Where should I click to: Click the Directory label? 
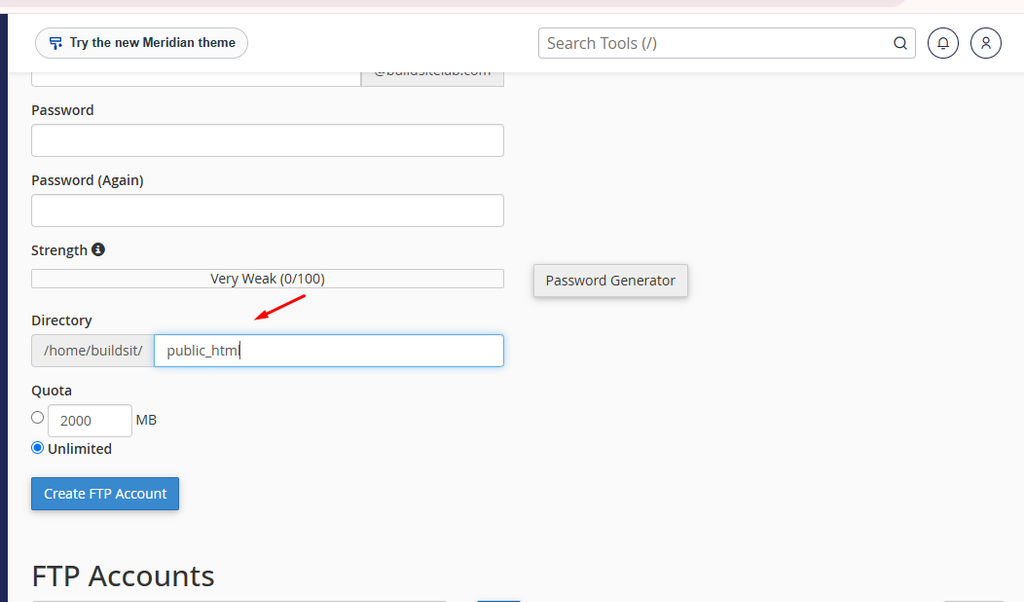61,320
